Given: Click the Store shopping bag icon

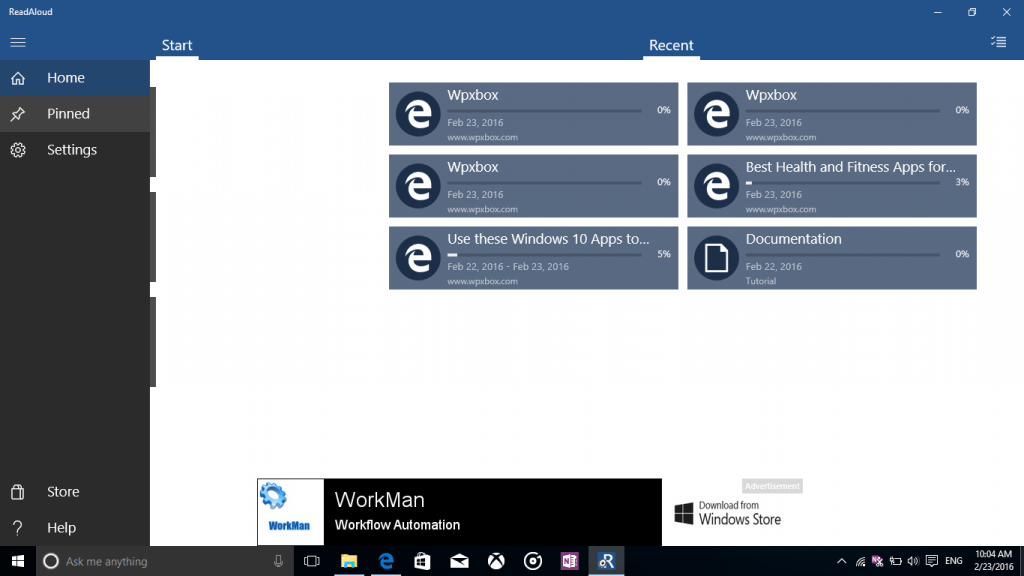Looking at the screenshot, I should tap(18, 492).
